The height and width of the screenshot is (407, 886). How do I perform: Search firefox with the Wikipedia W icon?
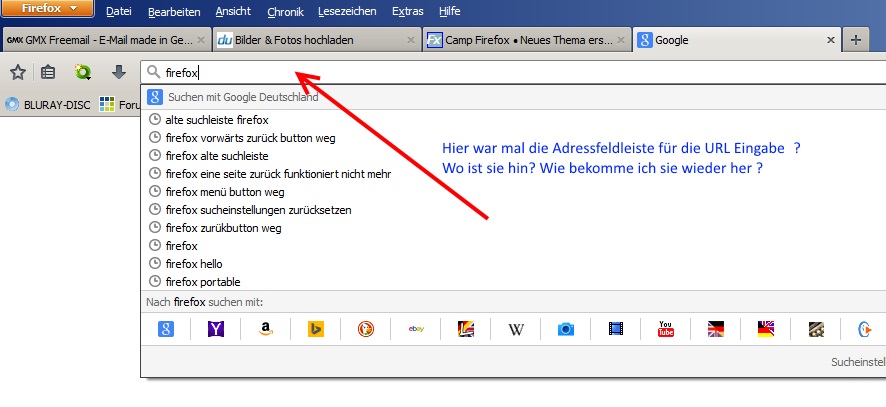point(516,329)
